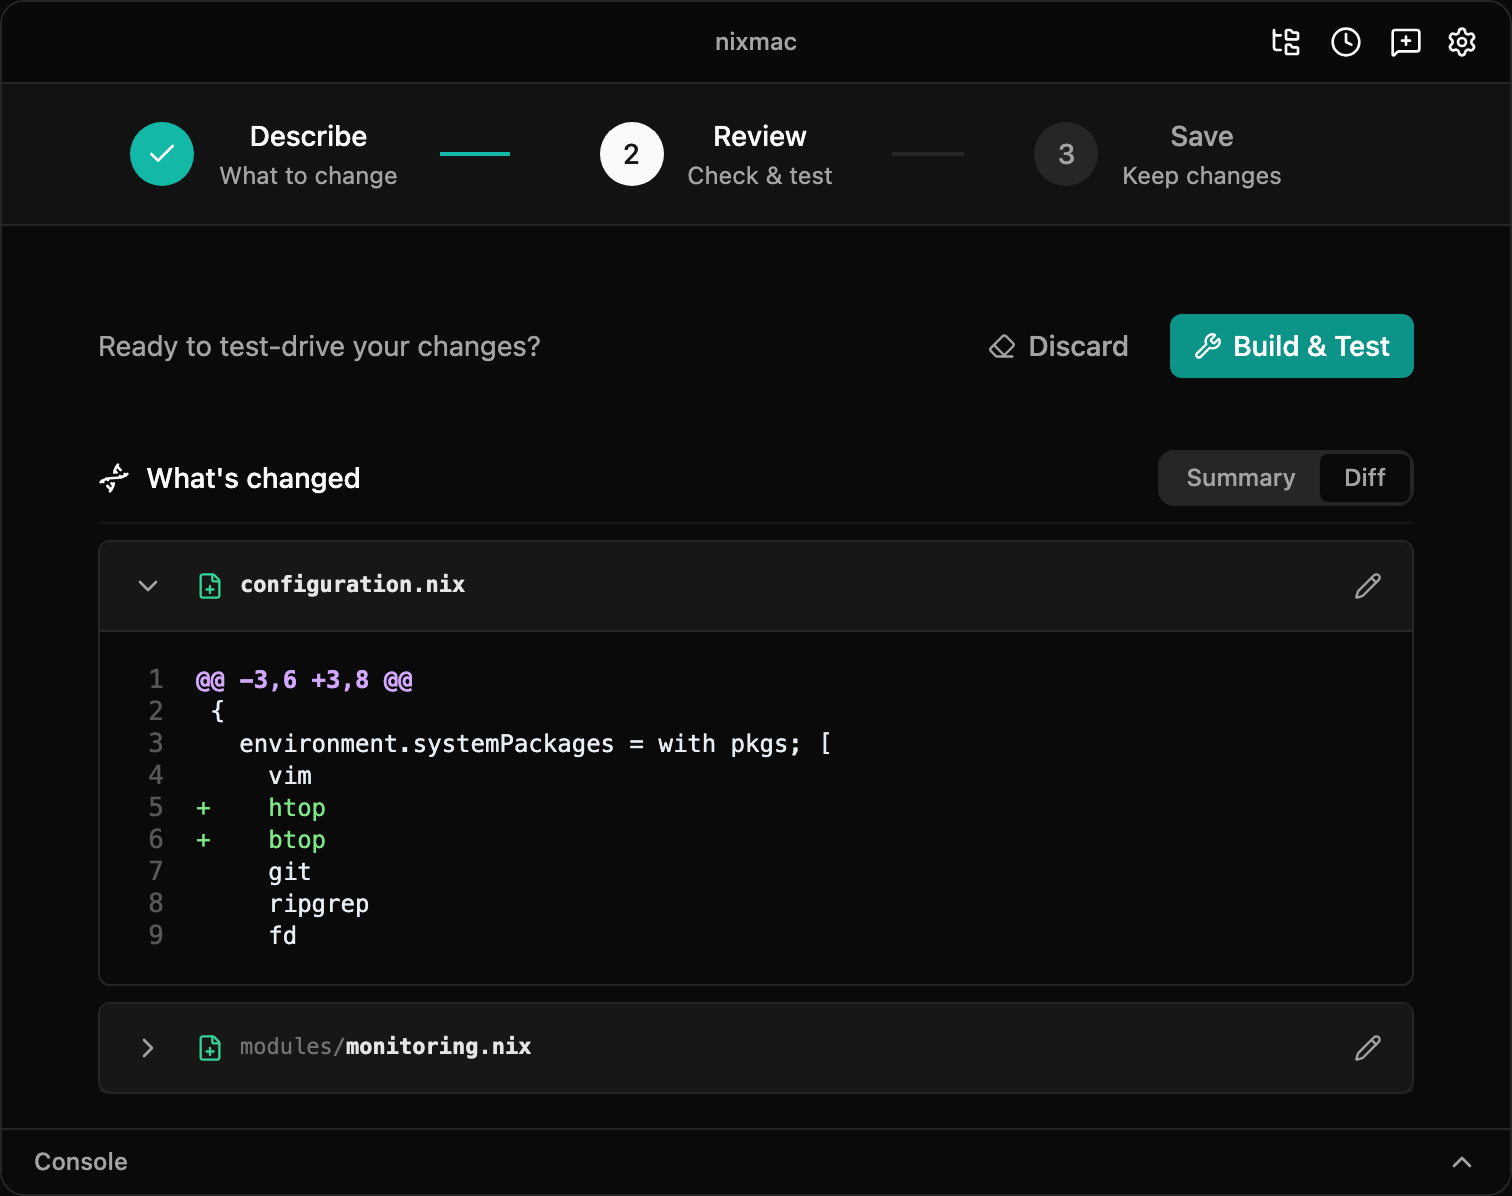Screen dimensions: 1512x1196
Task: Click the git line in the diff
Action: 290,872
